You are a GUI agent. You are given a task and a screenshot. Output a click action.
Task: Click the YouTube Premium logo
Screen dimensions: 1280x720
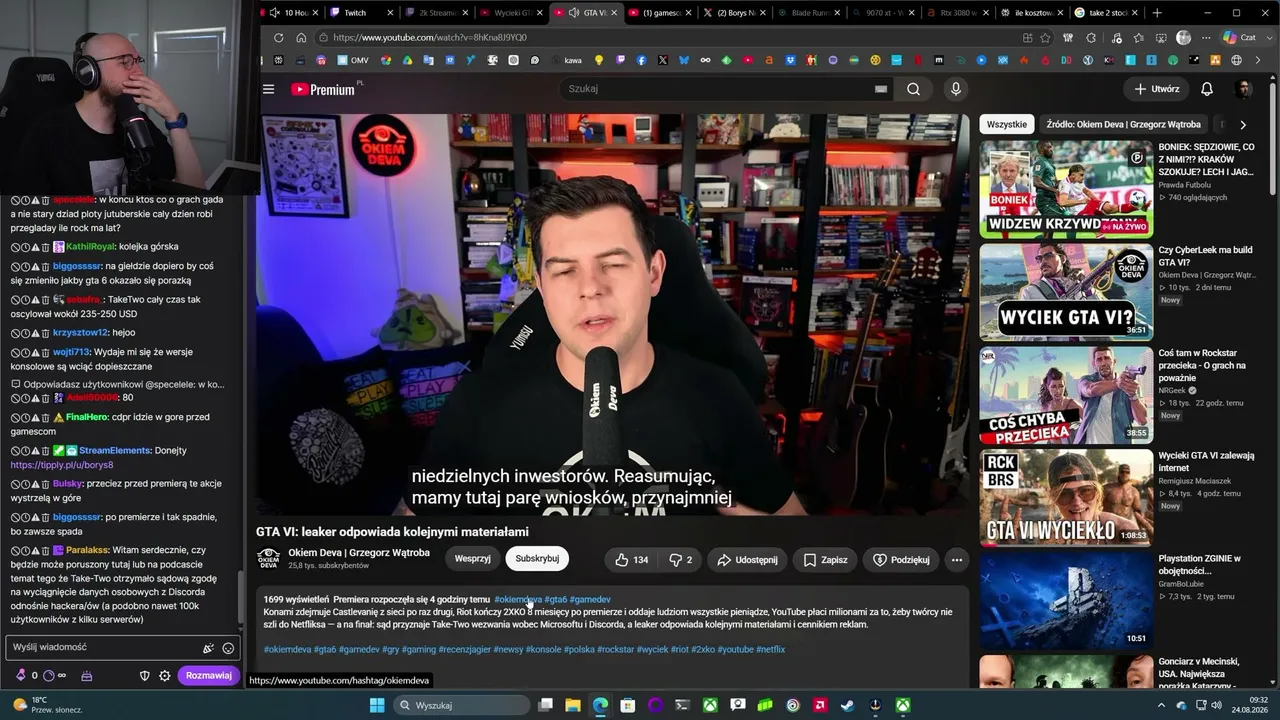pos(323,89)
